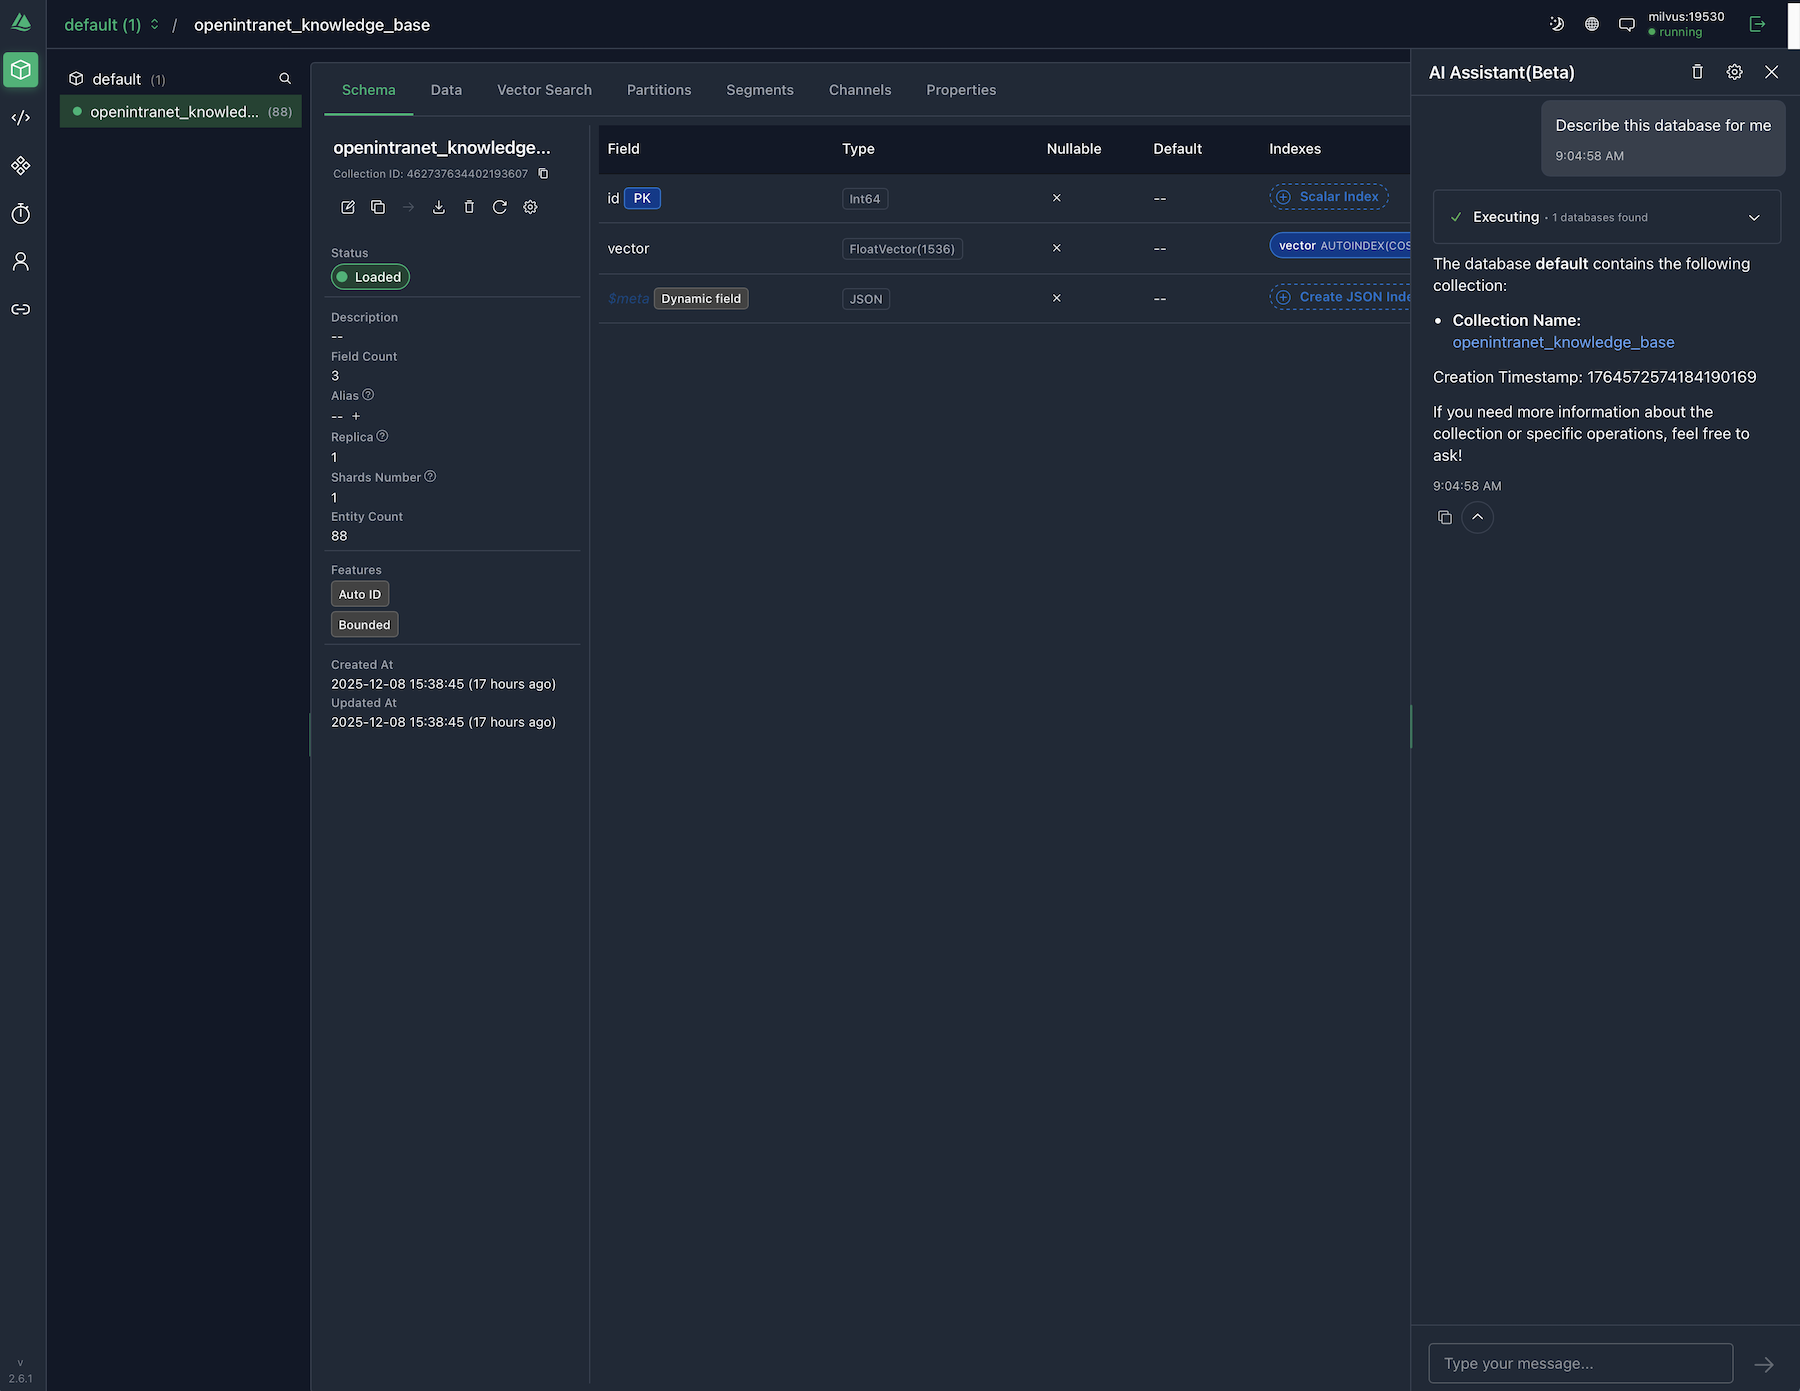Click the logout icon next to milvus:19530
The height and width of the screenshot is (1391, 1800).
1757,24
